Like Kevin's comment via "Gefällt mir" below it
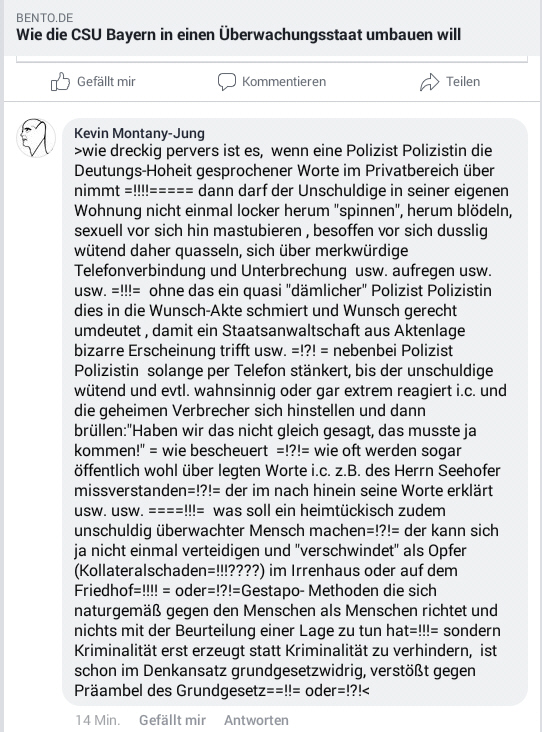The width and height of the screenshot is (542, 732). click(172, 720)
